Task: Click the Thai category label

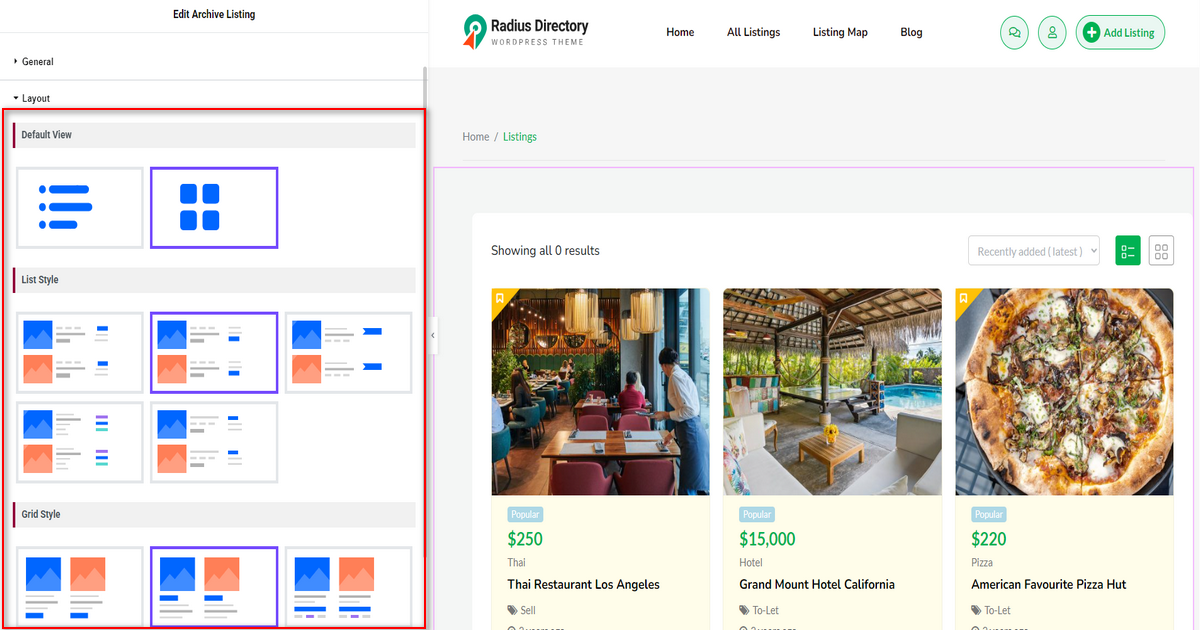Action: coord(516,563)
